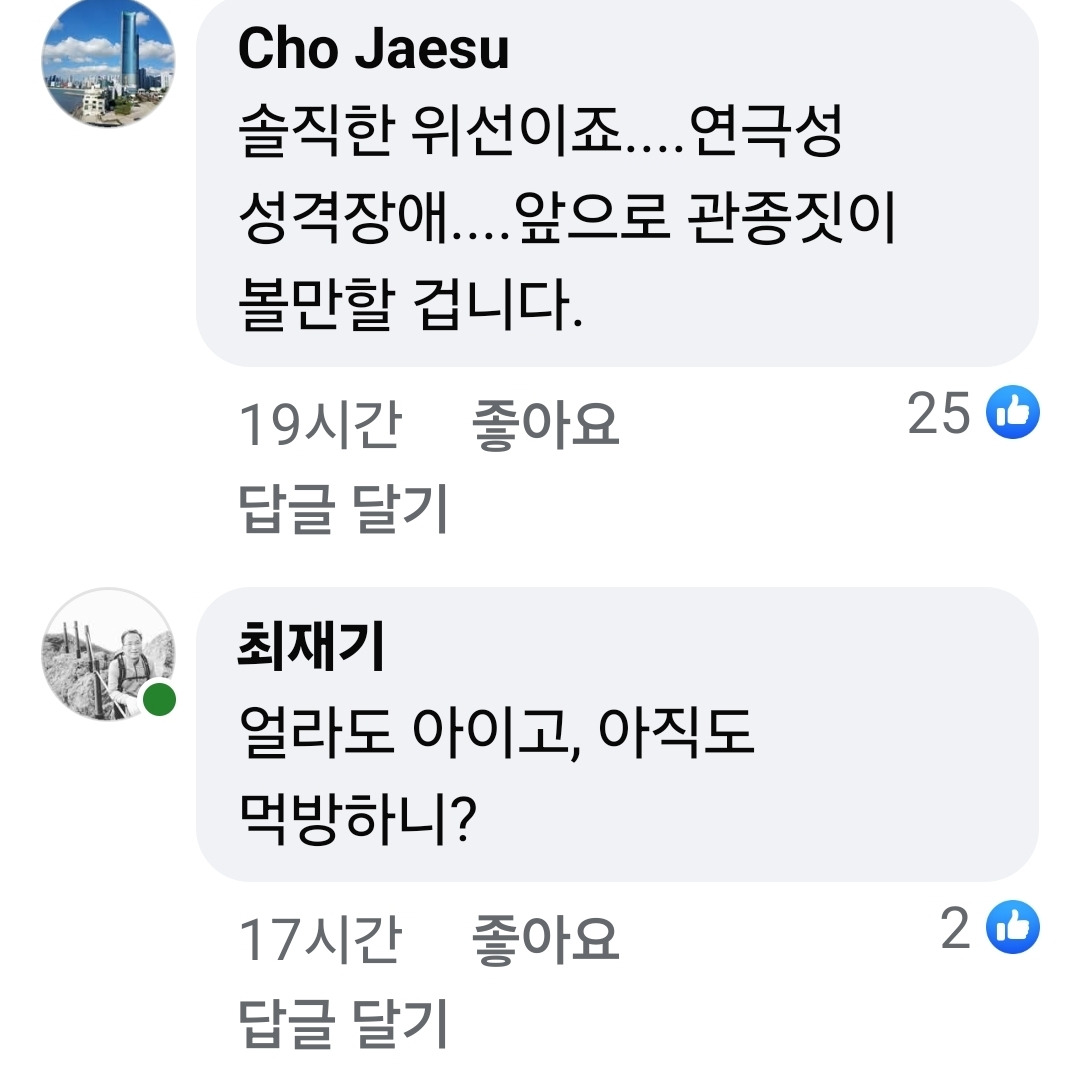Open the Cho Jaesu profile name link

[x=373, y=48]
